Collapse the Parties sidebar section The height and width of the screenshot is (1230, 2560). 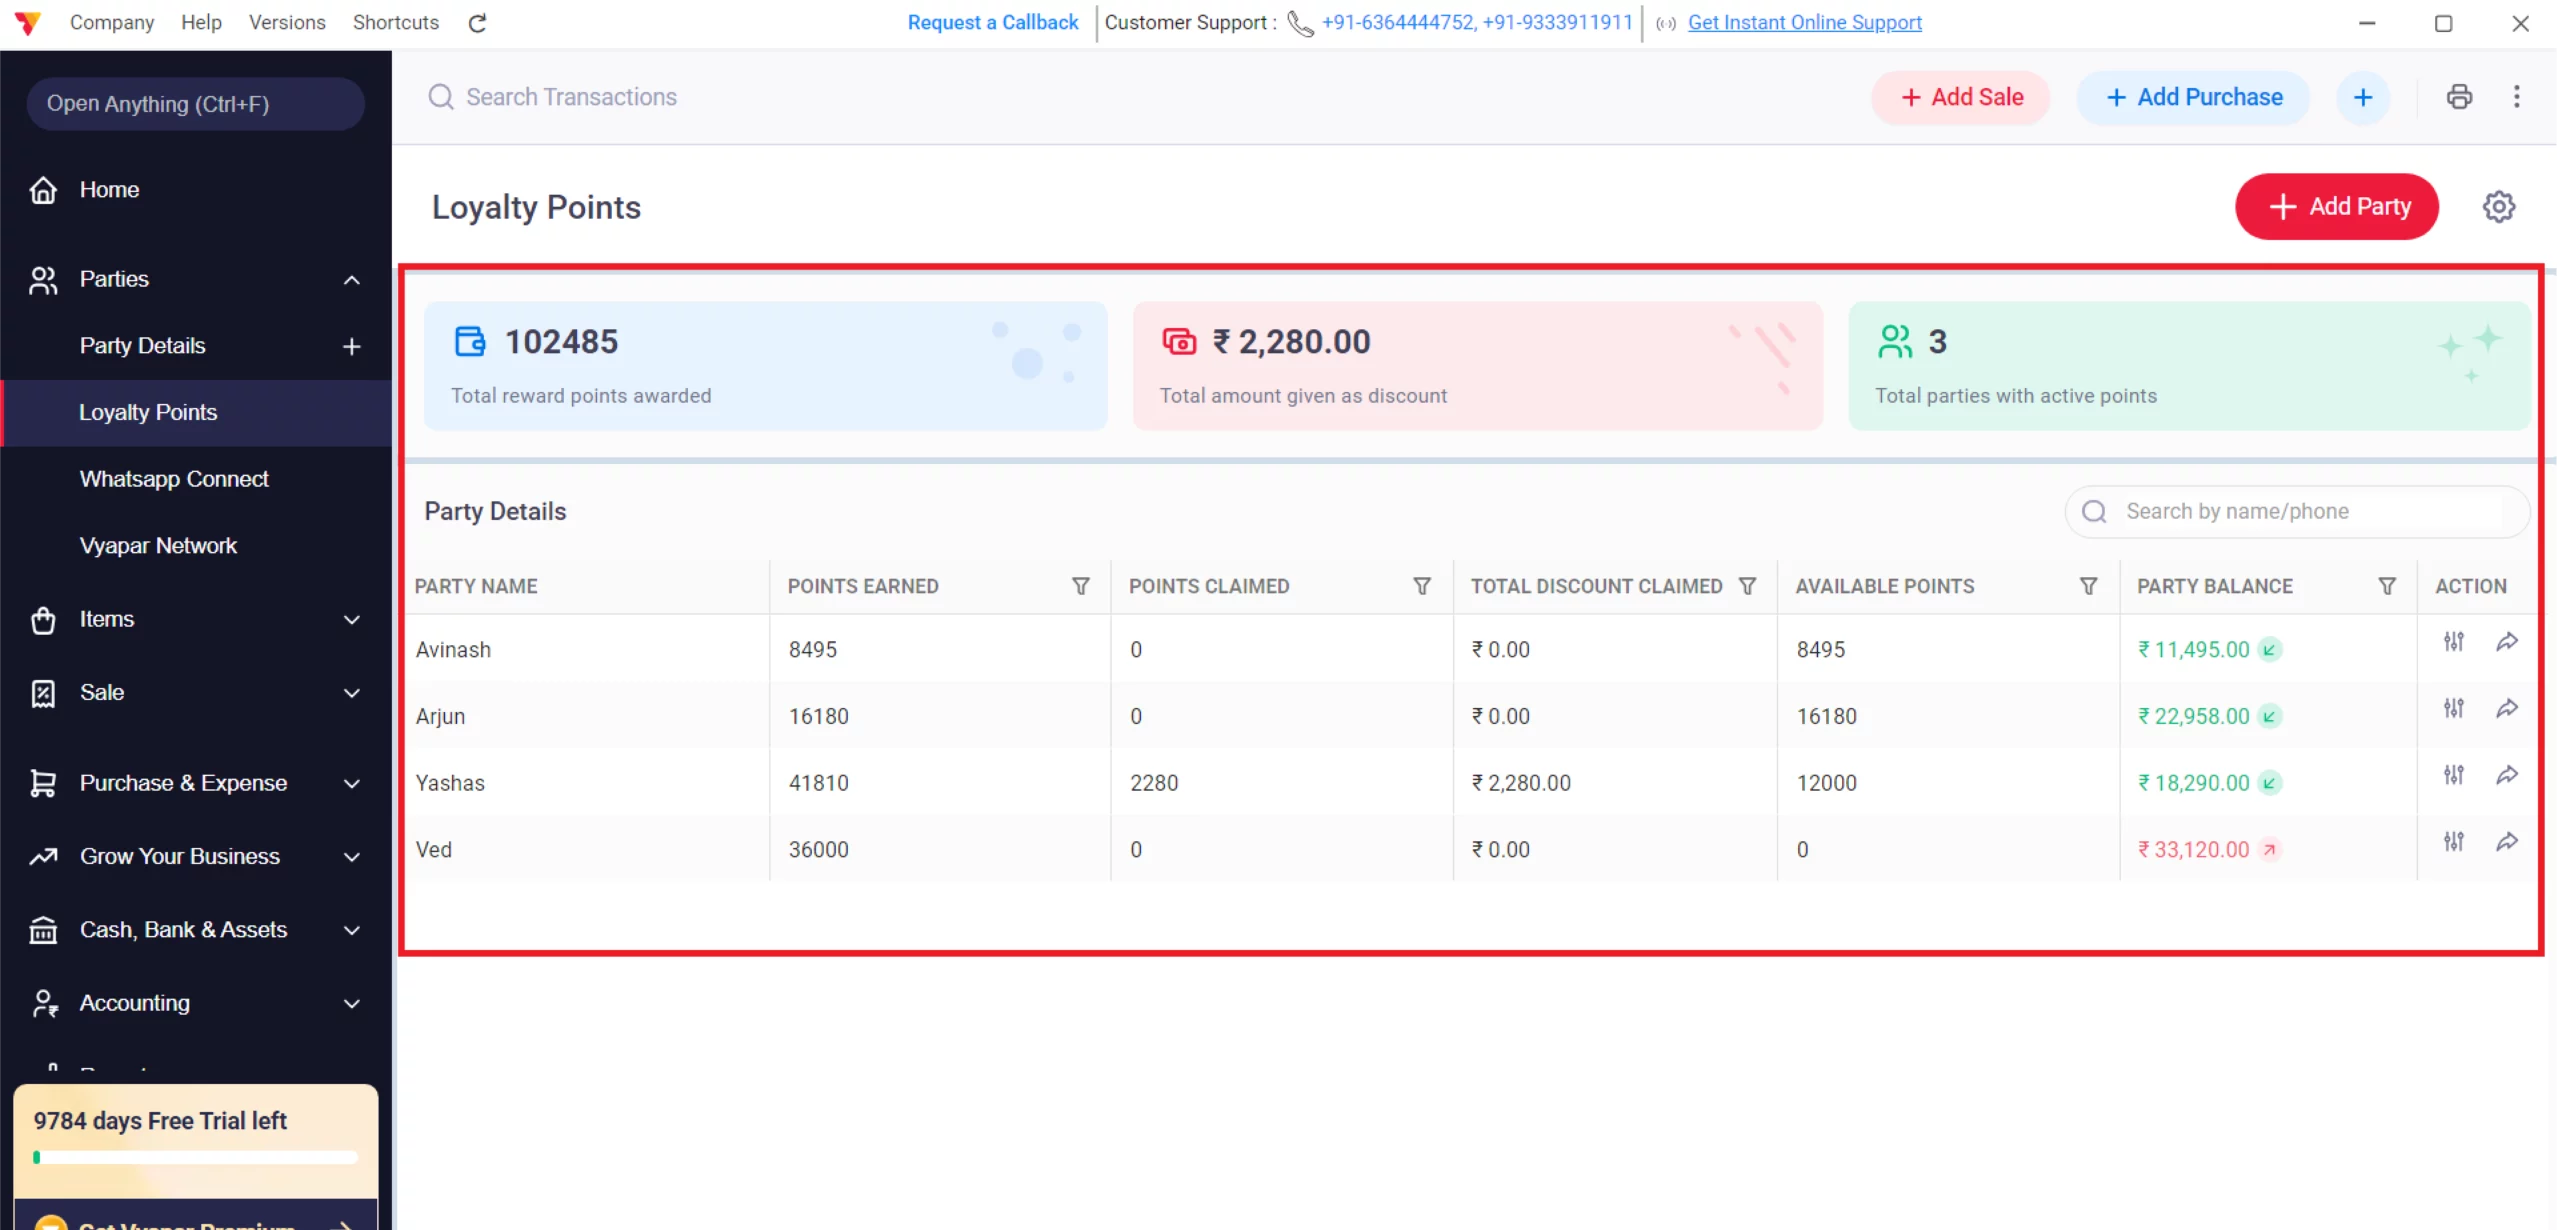(x=351, y=280)
